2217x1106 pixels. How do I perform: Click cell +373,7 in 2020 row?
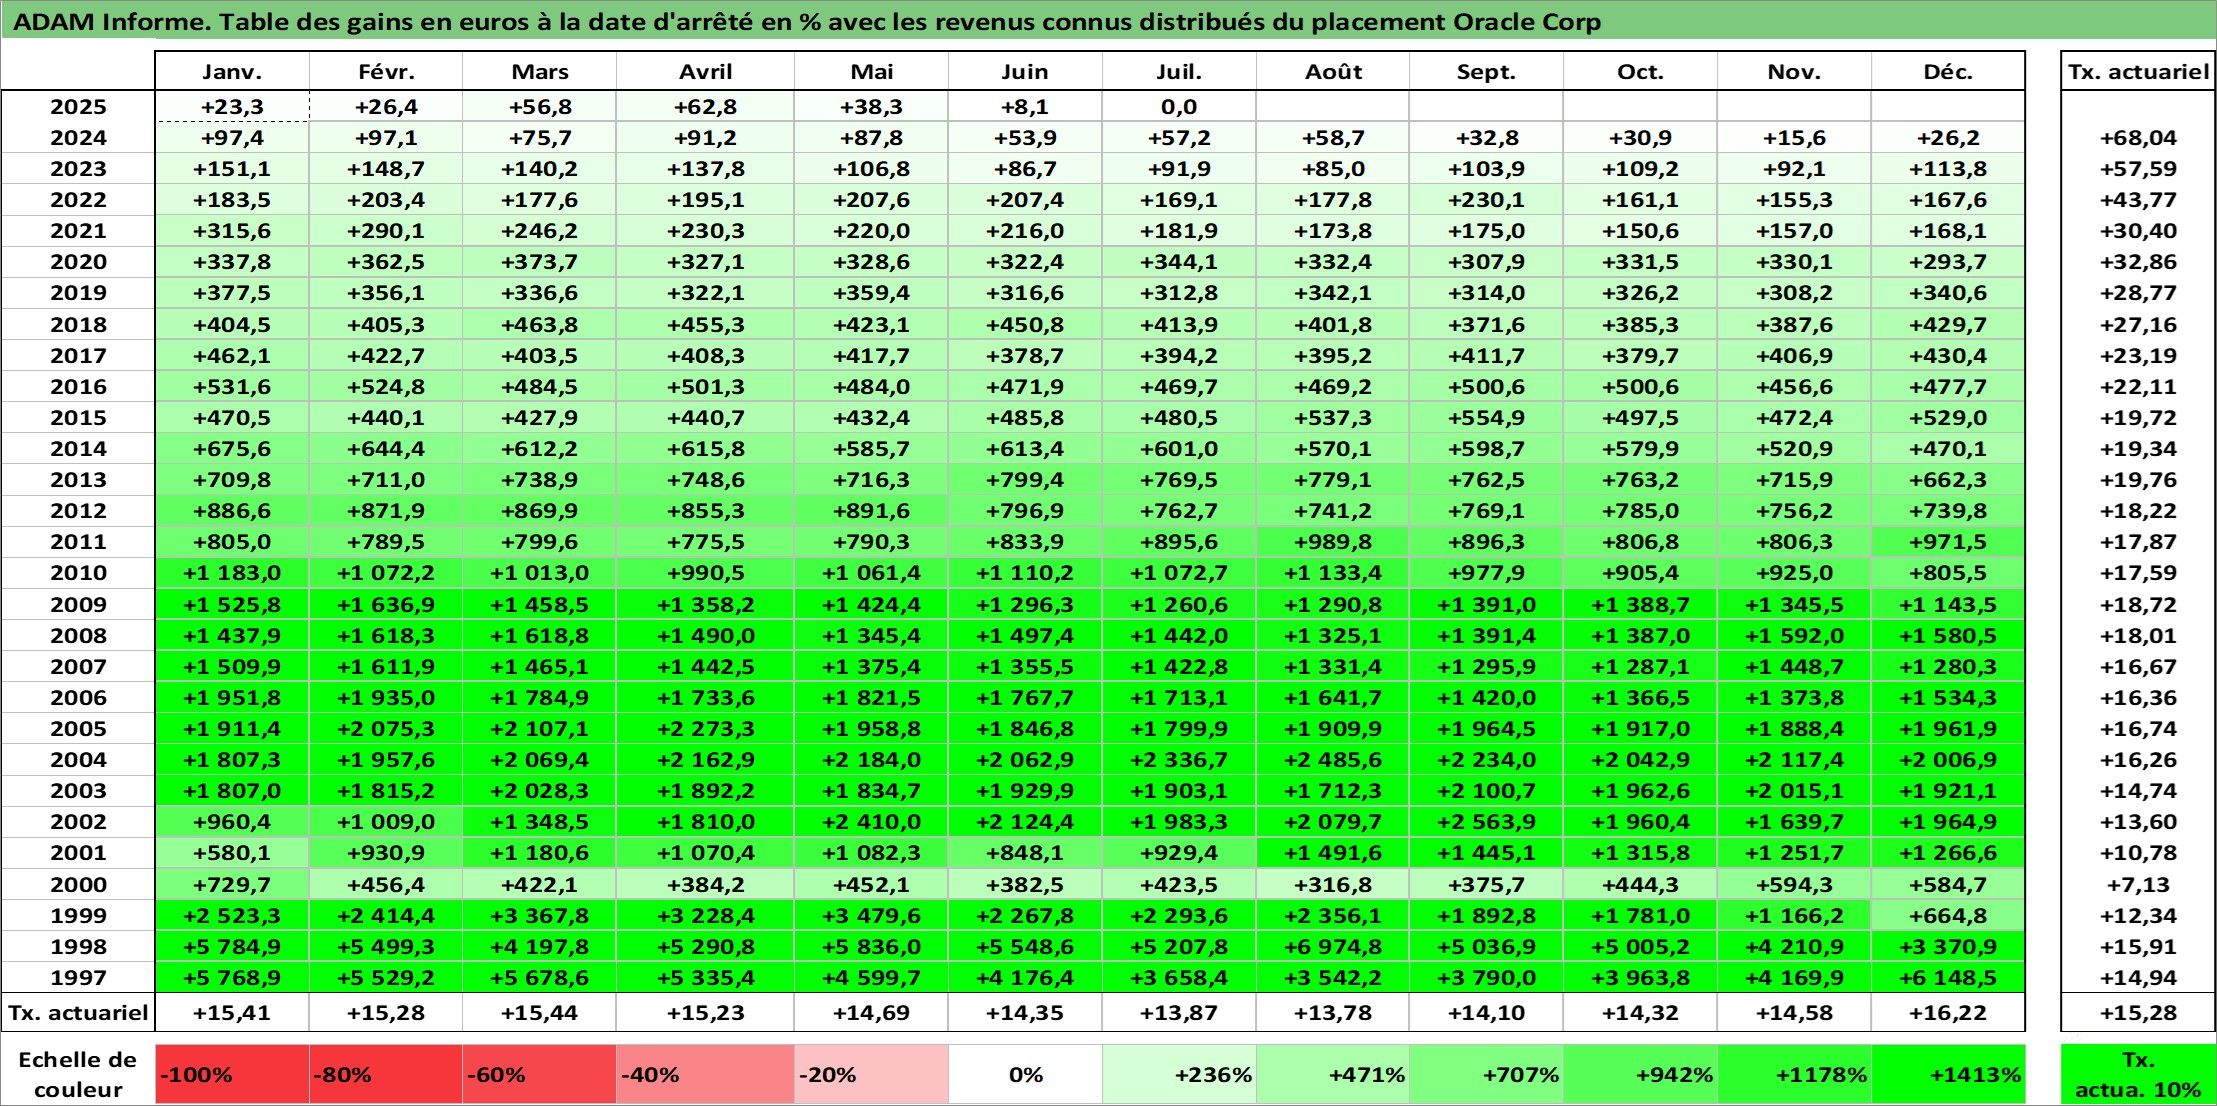coord(539,262)
